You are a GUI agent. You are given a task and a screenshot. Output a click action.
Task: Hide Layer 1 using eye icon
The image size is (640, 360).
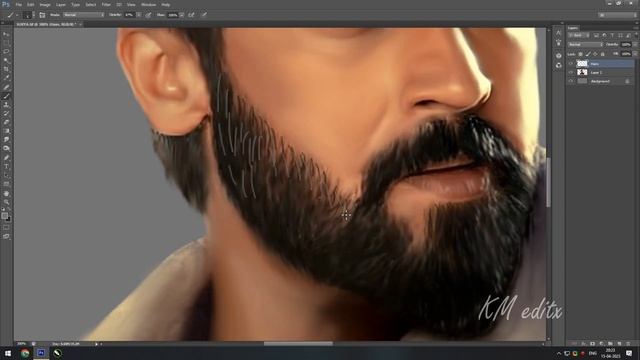click(x=571, y=72)
